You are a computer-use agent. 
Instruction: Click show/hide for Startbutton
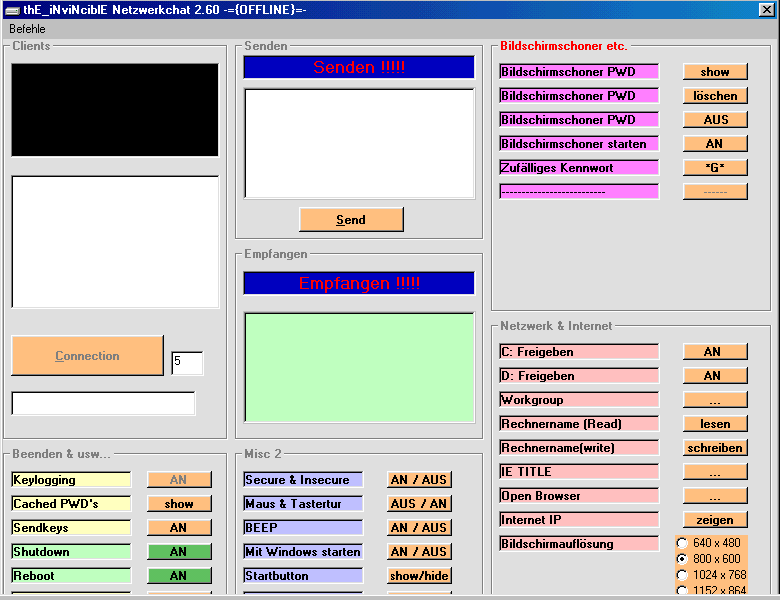tap(419, 576)
